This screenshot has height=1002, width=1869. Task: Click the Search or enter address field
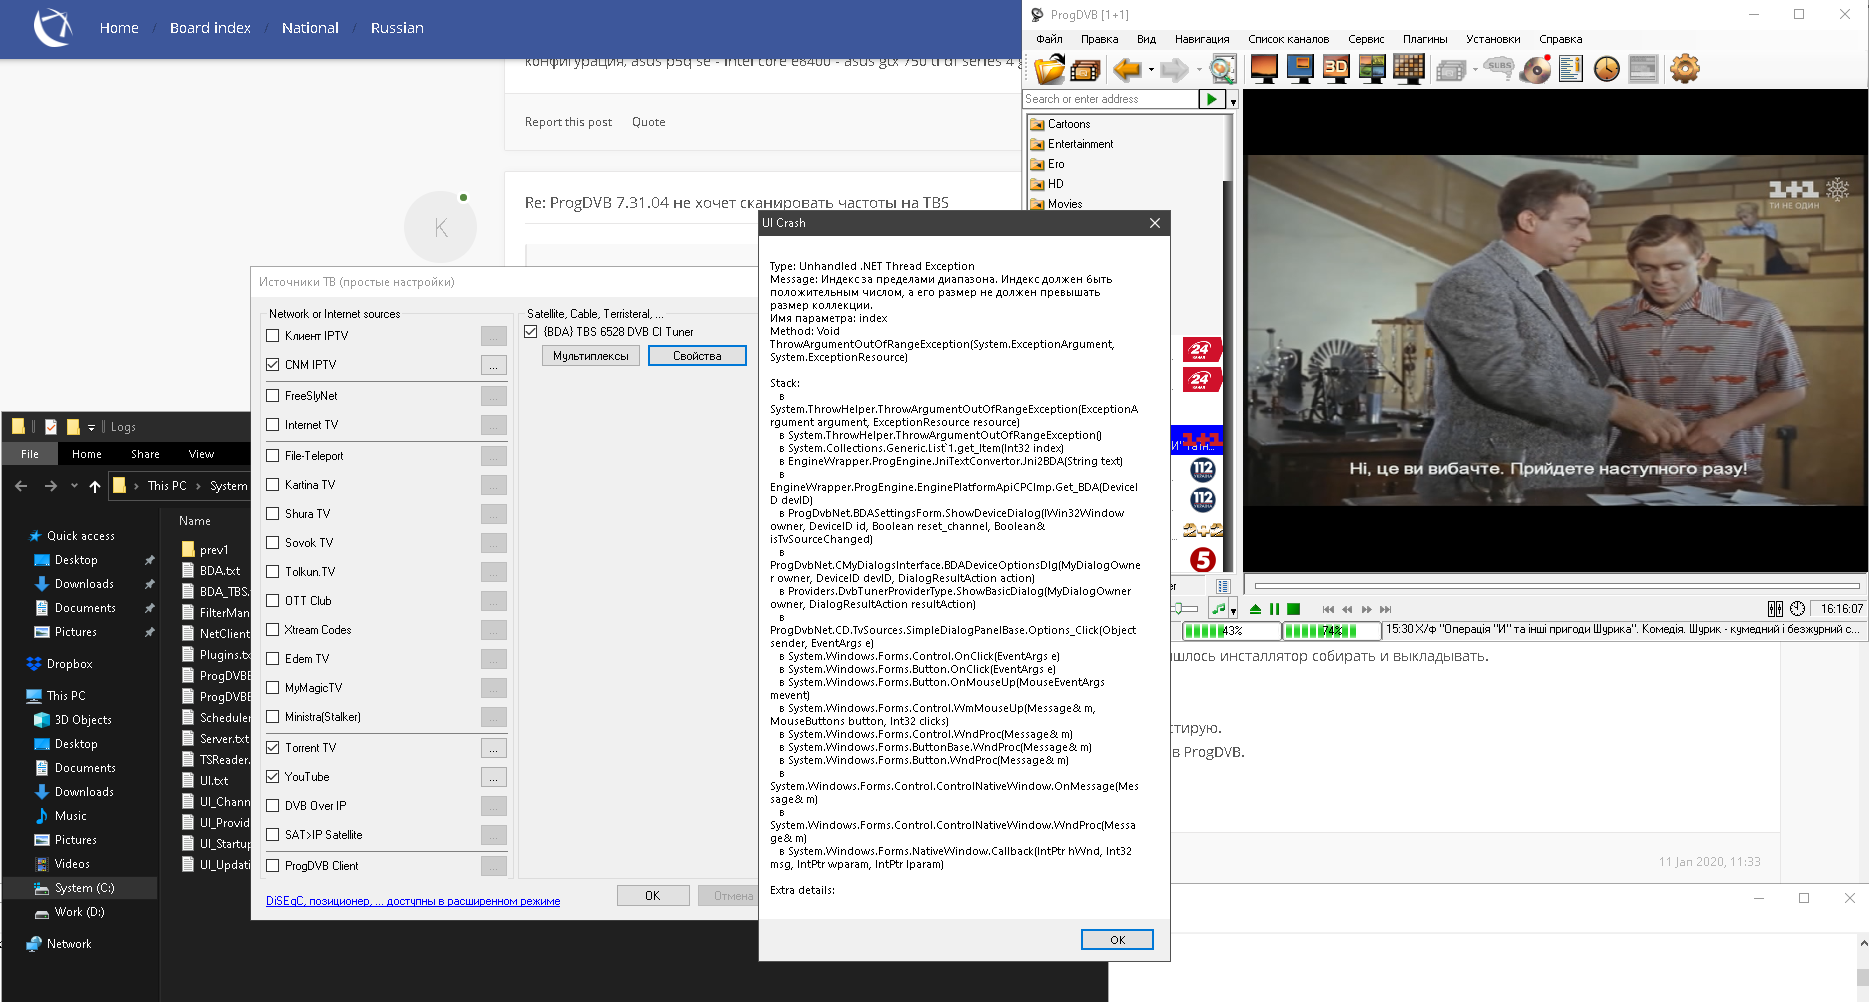[x=1109, y=99]
